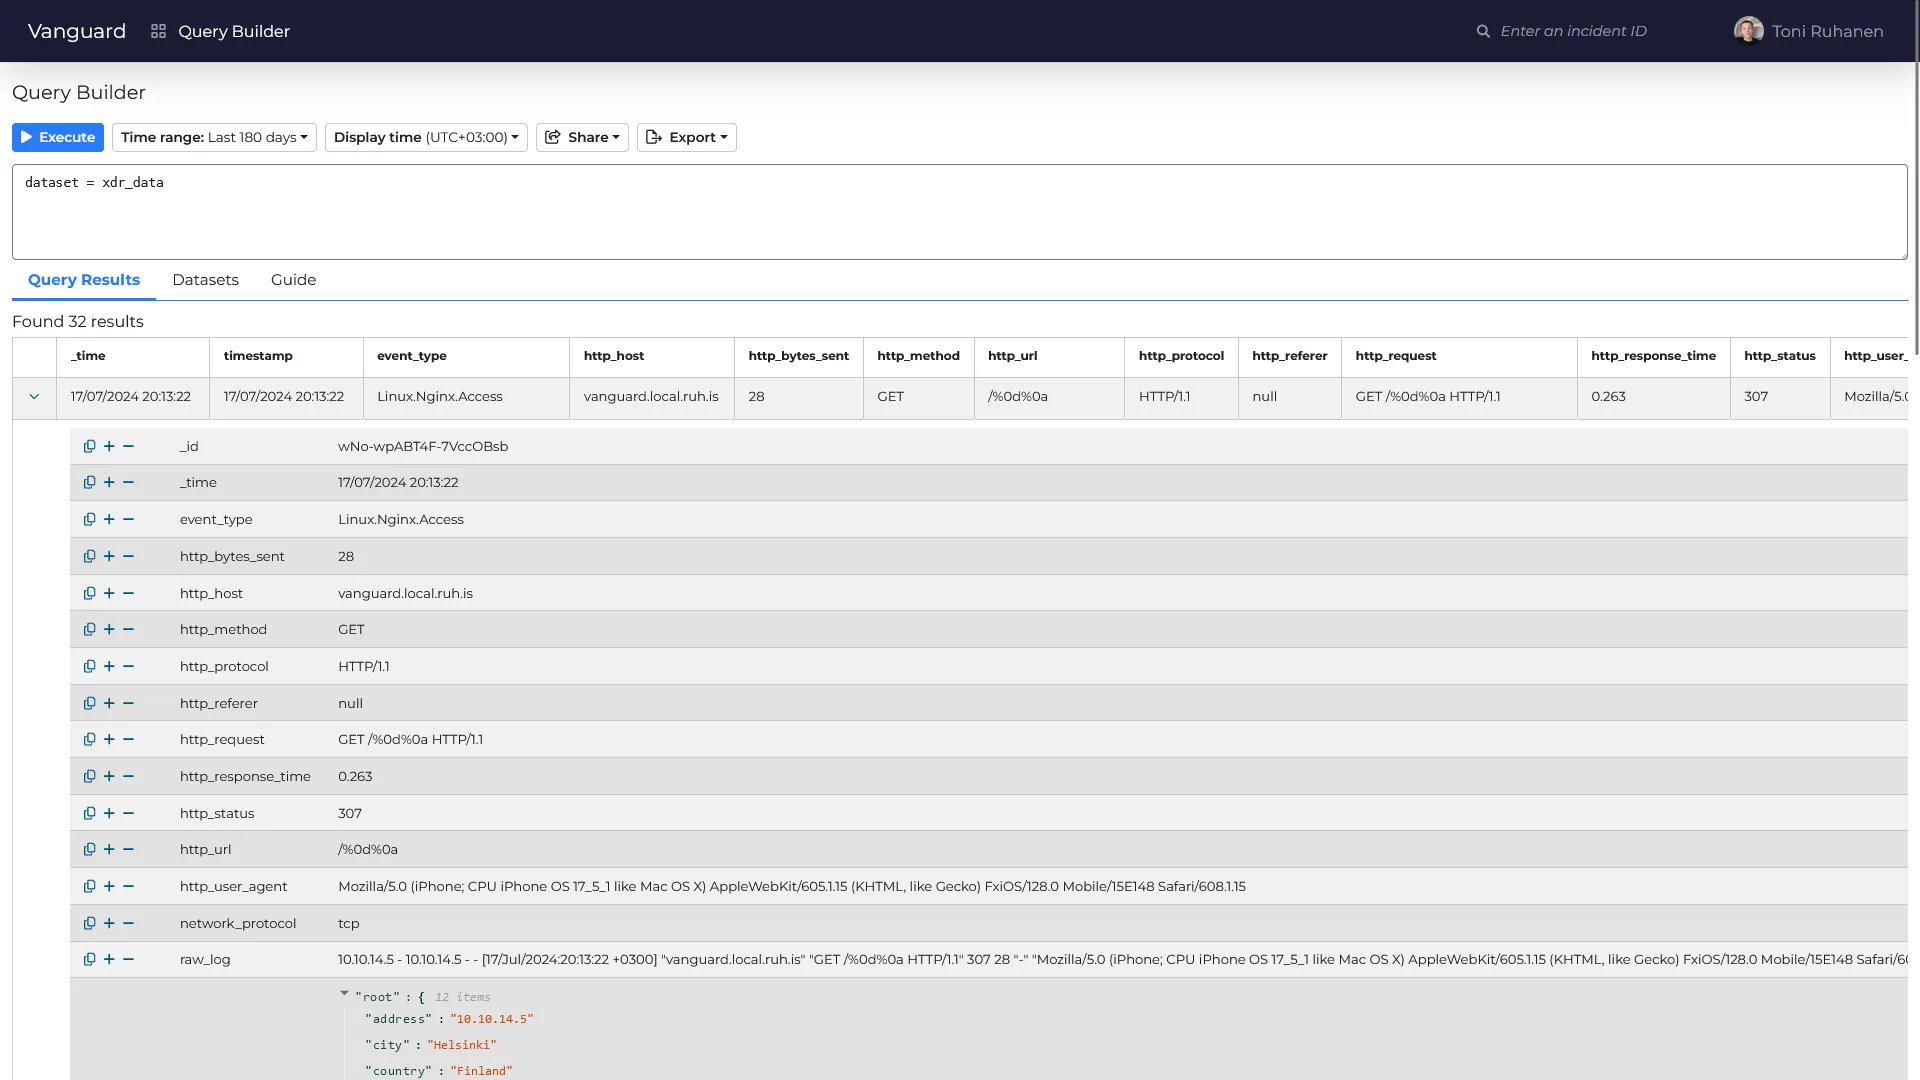Toggle filter inclusion for event_type field
This screenshot has width=1920, height=1080.
pyautogui.click(x=109, y=518)
